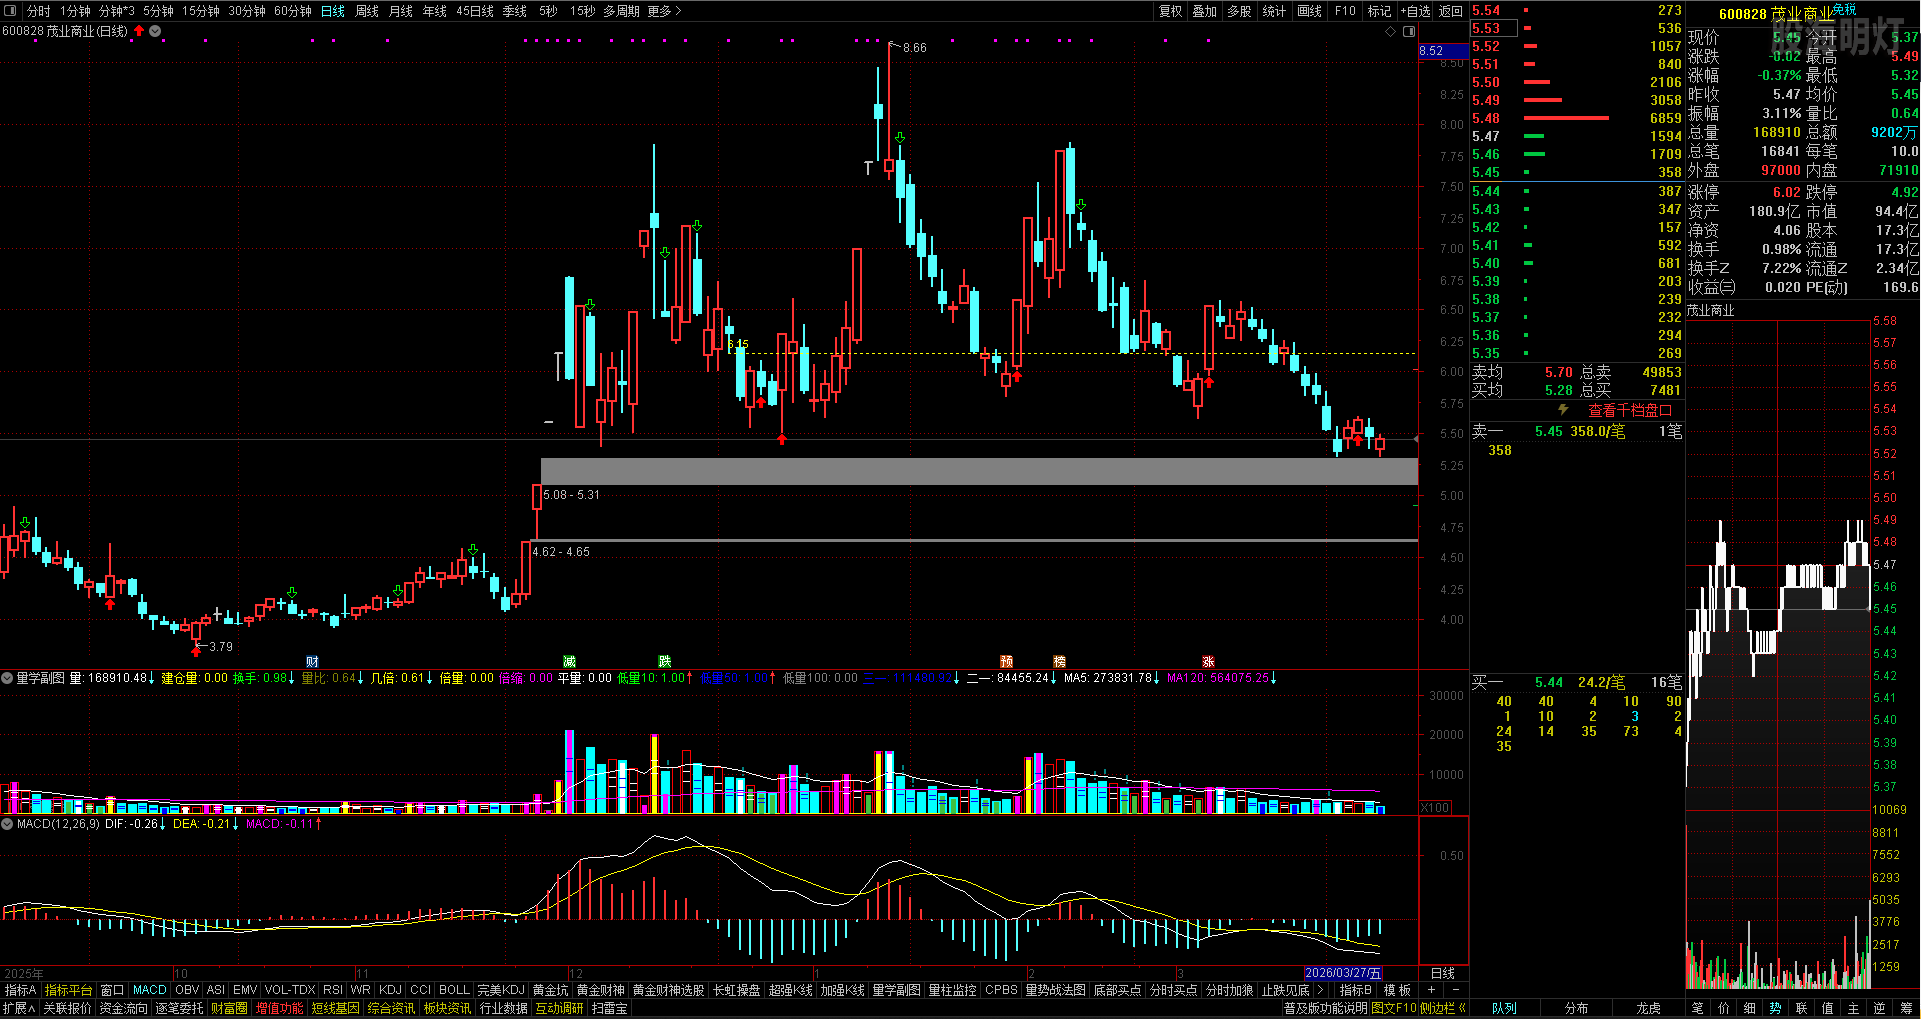Switch to the 周线 weekly chart tab
This screenshot has width=1921, height=1019.
pyautogui.click(x=367, y=11)
